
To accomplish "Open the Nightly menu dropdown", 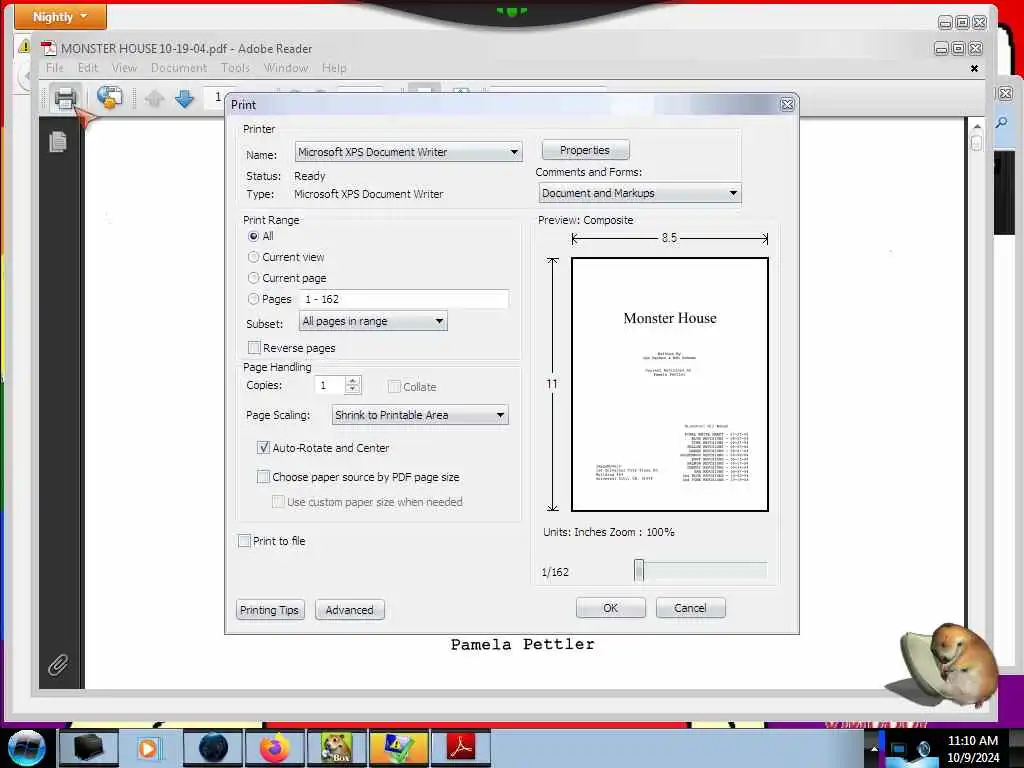I will click(x=60, y=17).
